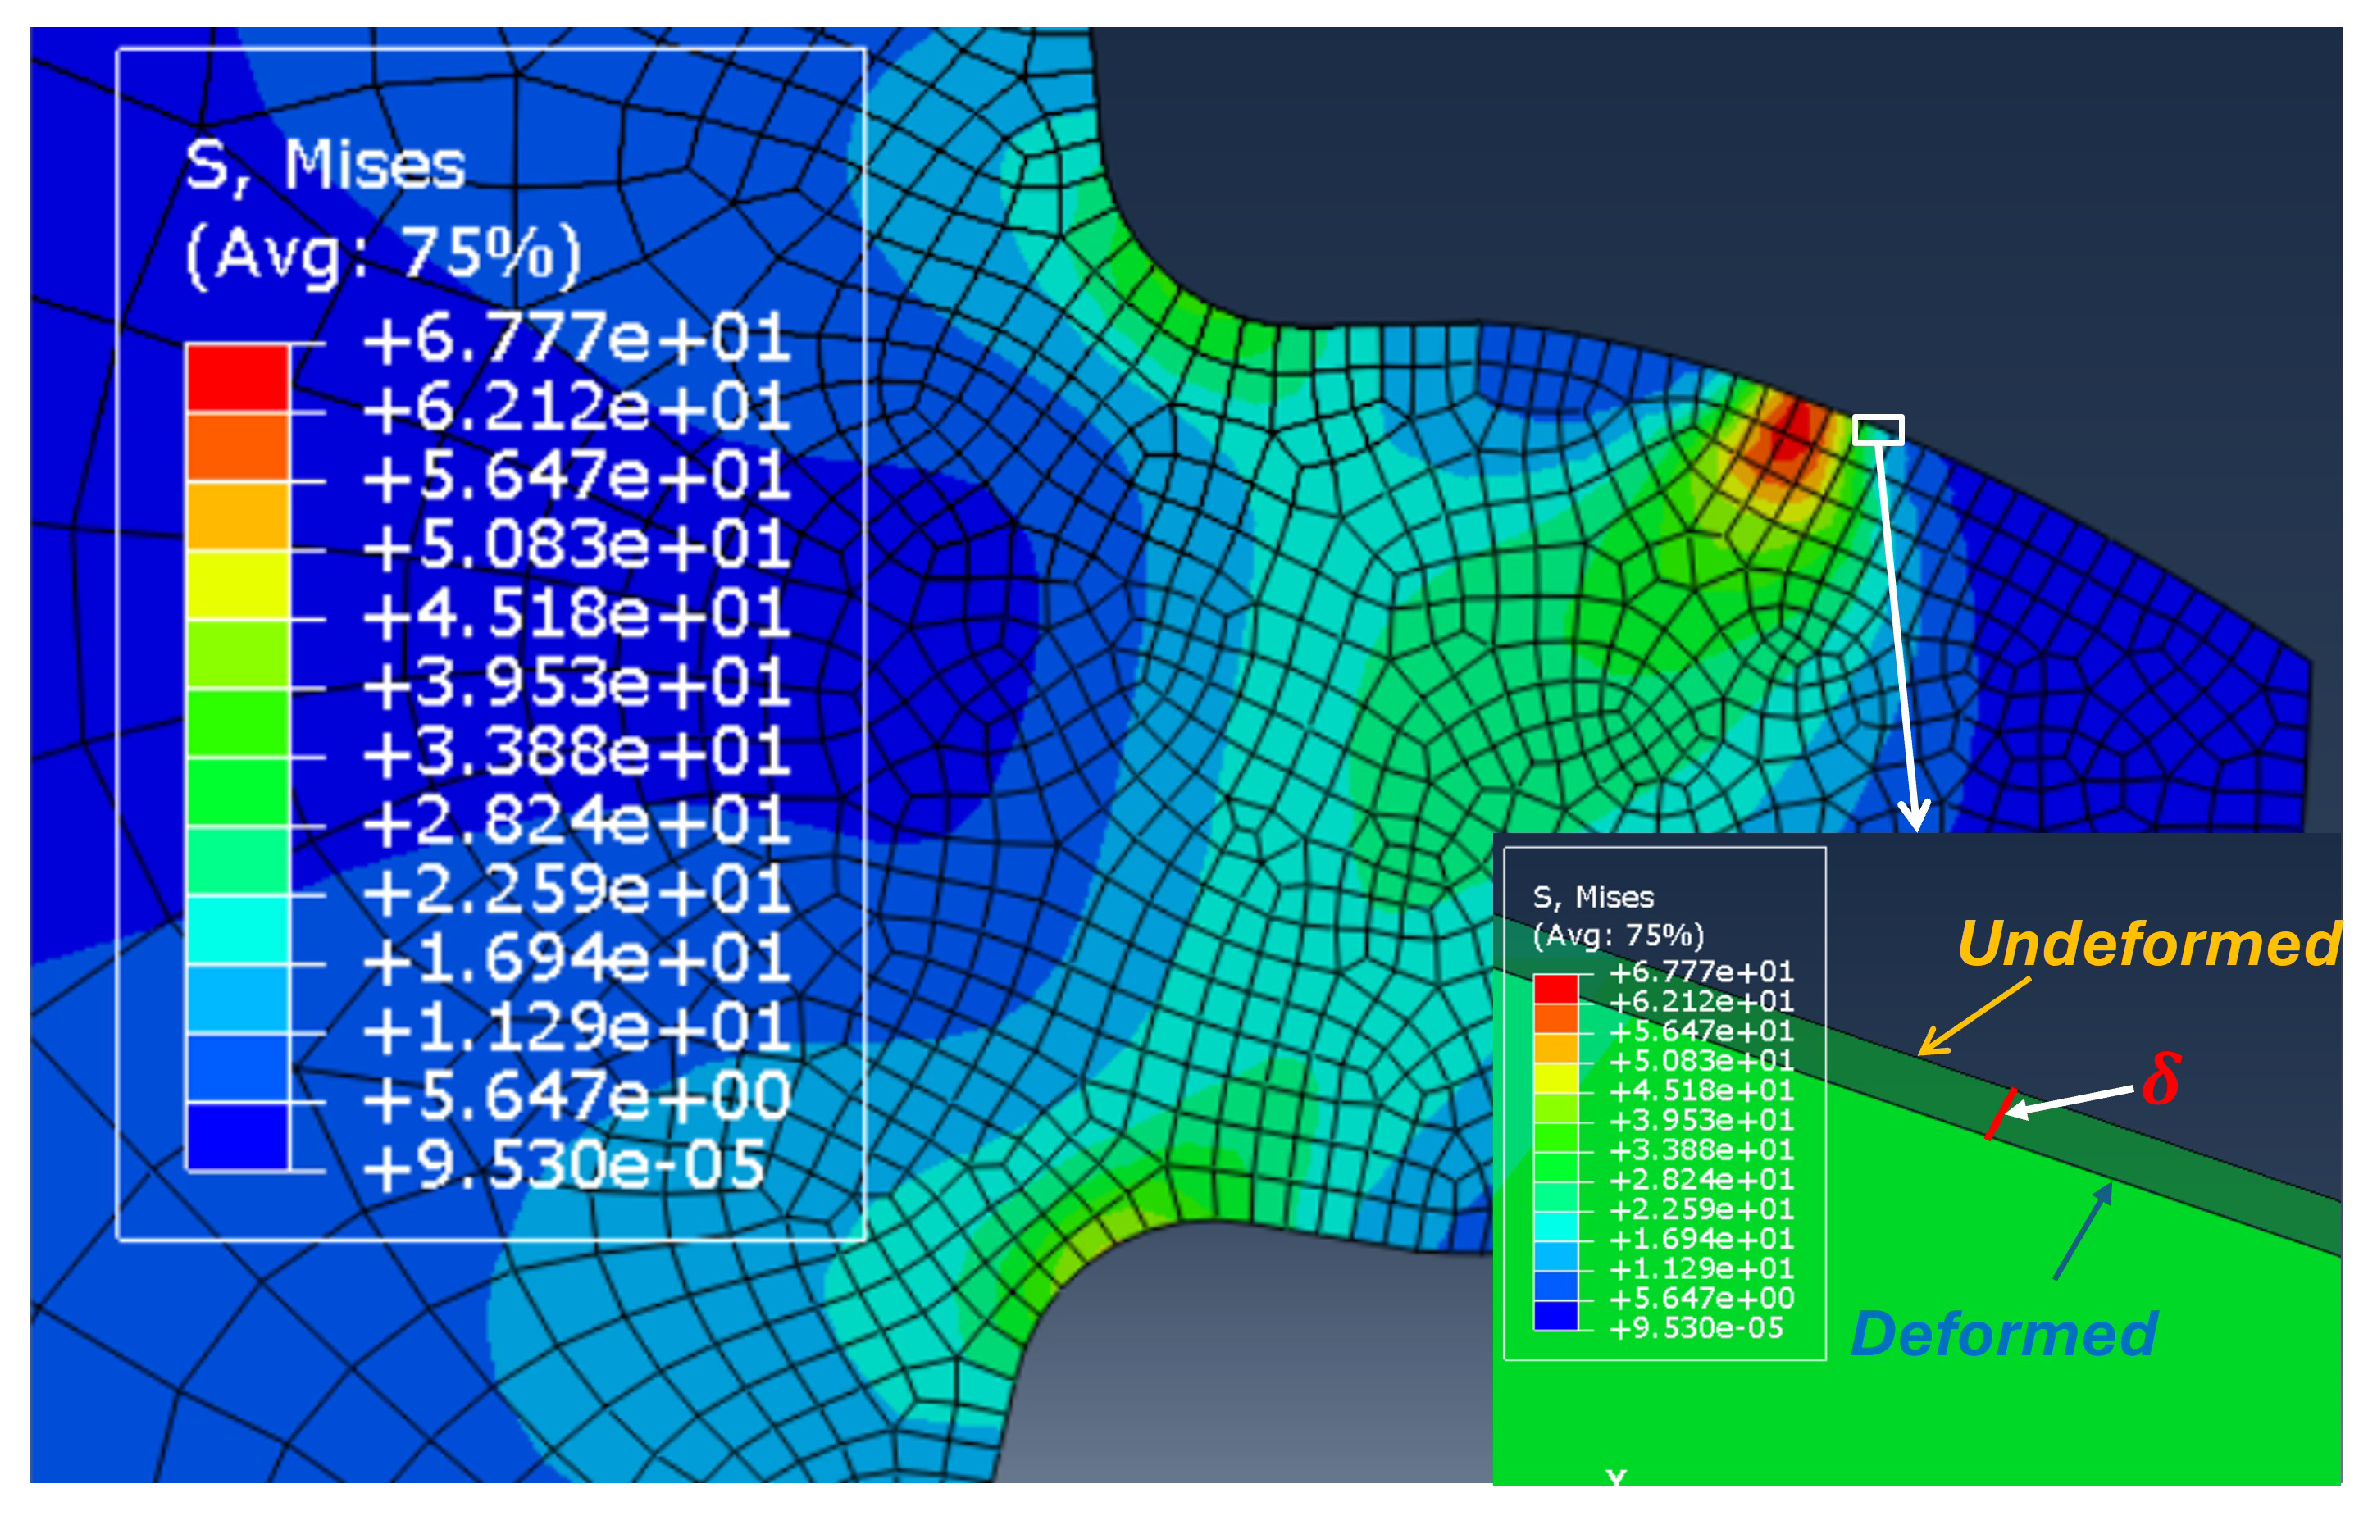
Task: Click the blue 'Deformed' label
Action: pos(2004,1334)
